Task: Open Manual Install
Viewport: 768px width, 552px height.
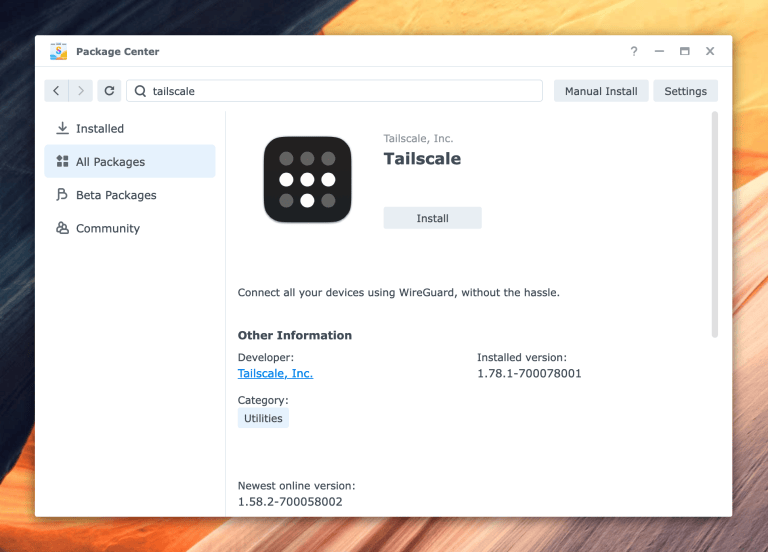Action: 601,91
